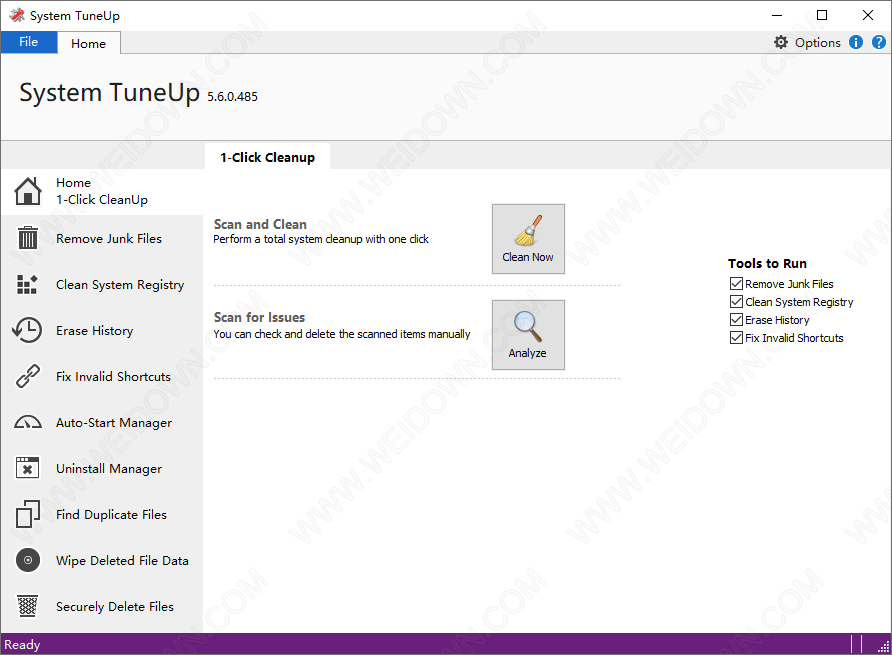Viewport: 892px width, 655px height.
Task: Click the Uninstall Manager window icon
Action: (27, 468)
